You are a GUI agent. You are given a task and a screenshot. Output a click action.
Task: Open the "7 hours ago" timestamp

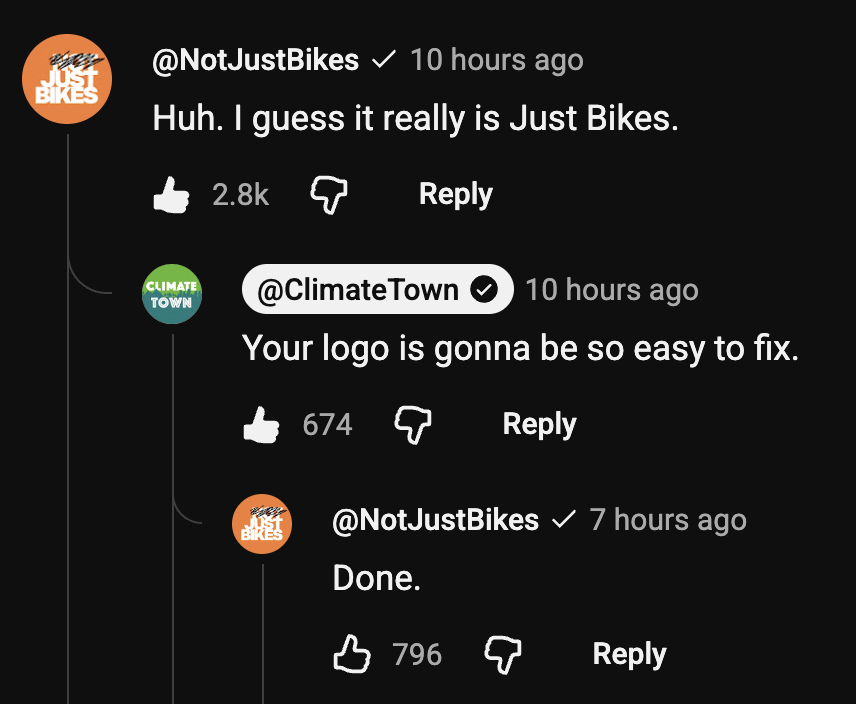668,520
